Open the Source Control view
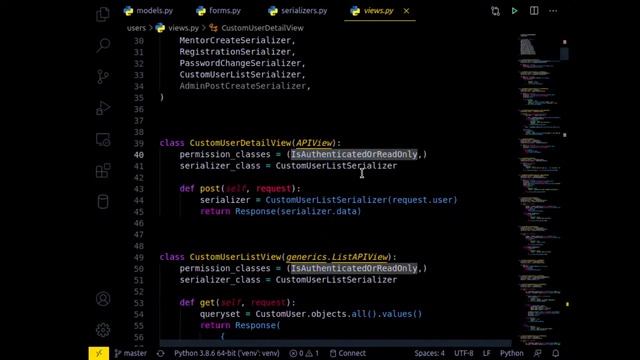 pos(103,76)
